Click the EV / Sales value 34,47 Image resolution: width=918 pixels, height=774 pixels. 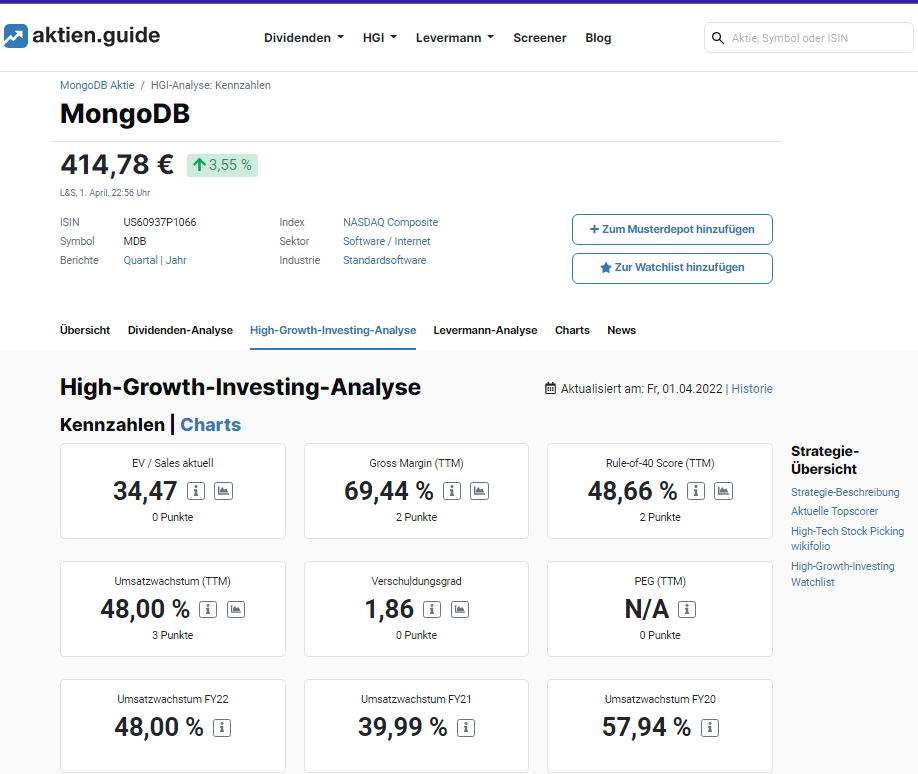[145, 491]
